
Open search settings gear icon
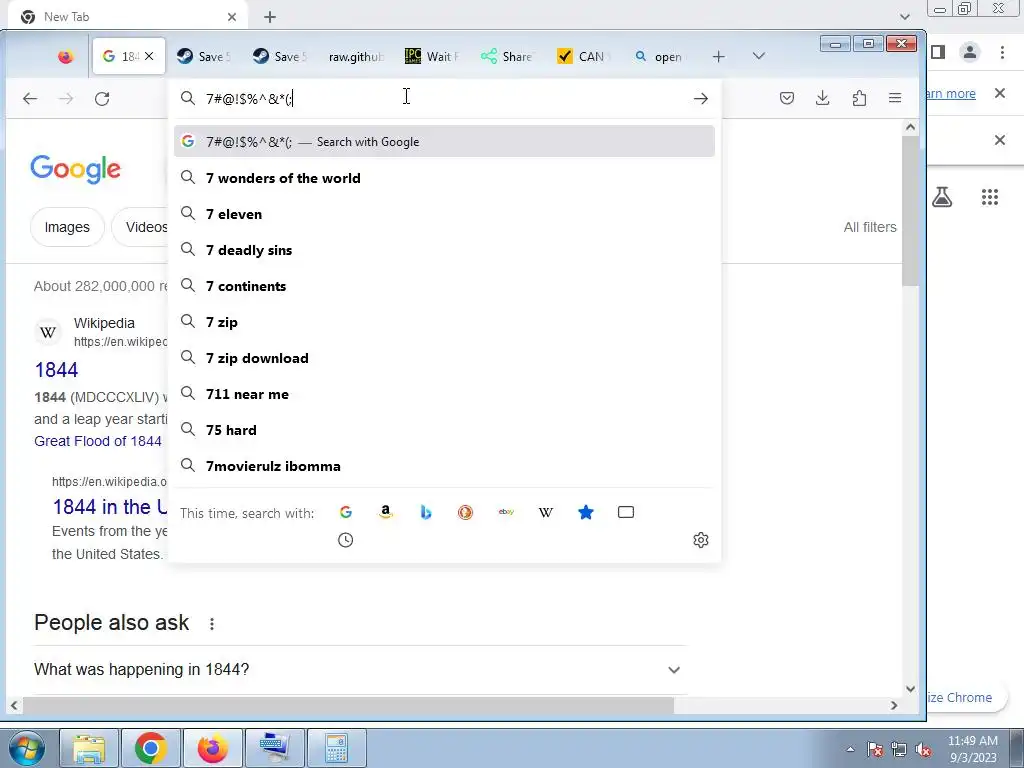point(701,540)
